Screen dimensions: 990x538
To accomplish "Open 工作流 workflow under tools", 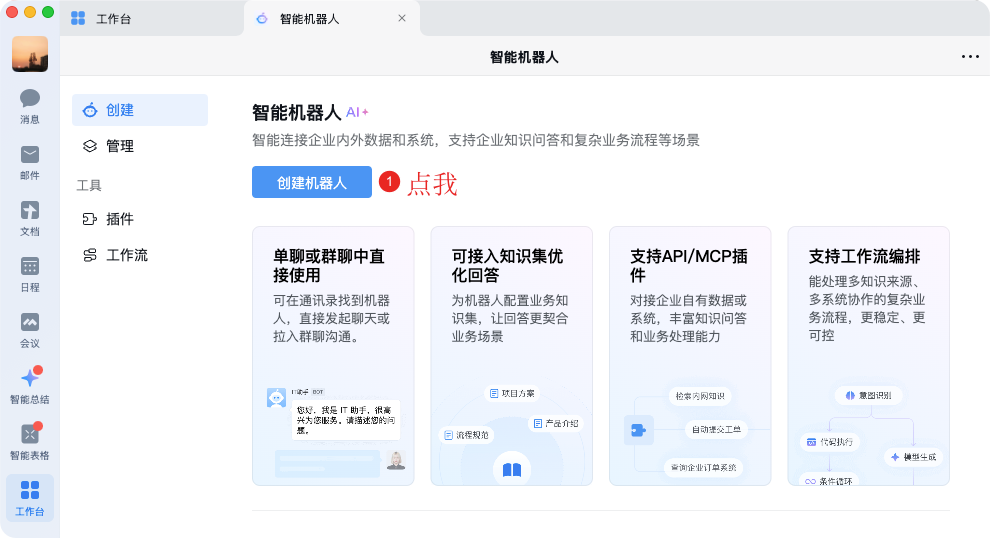I will tap(139, 255).
